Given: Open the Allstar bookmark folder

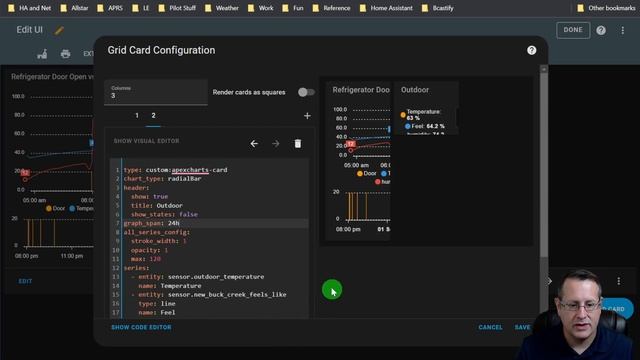Looking at the screenshot, I should (74, 8).
